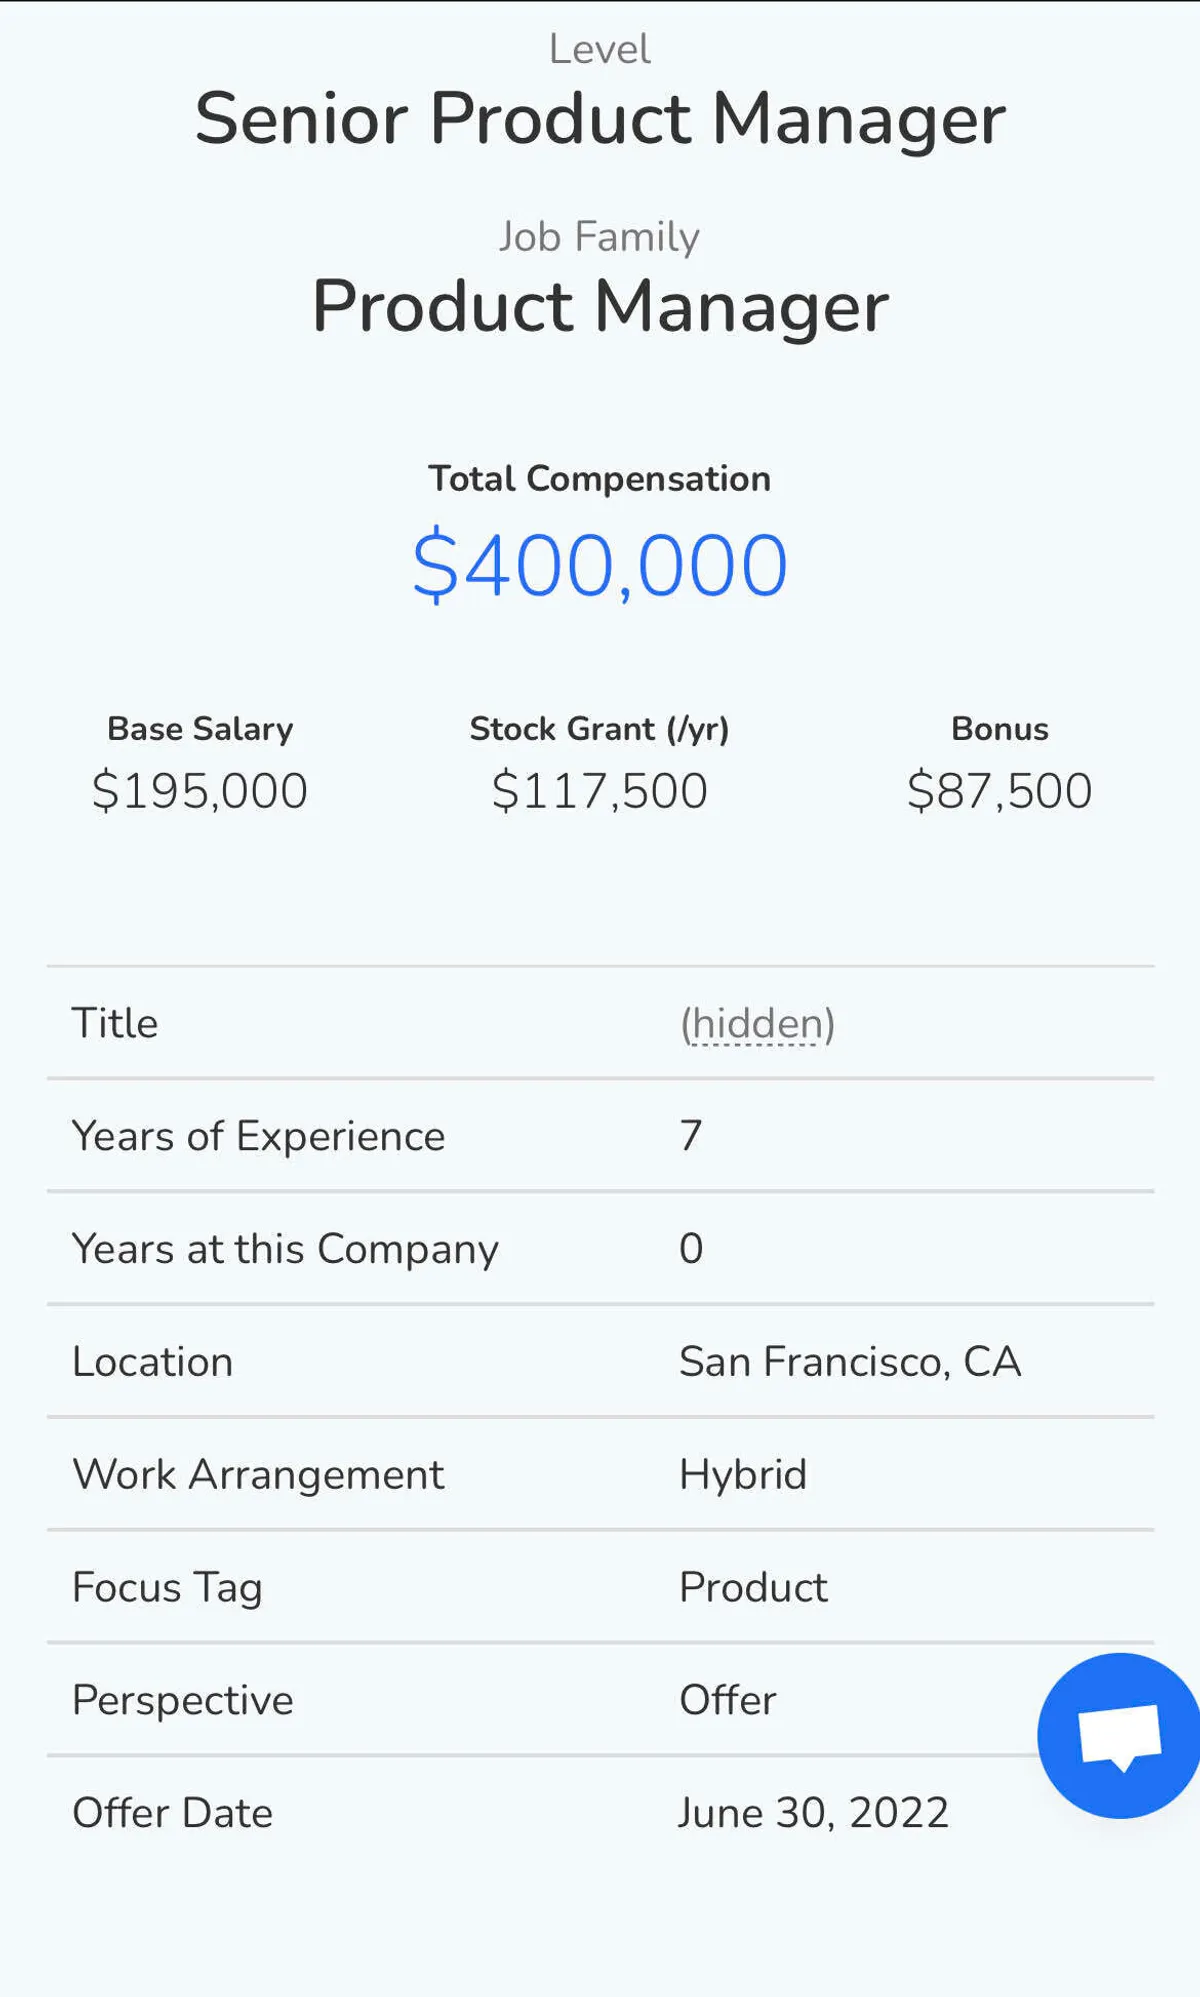Image resolution: width=1200 pixels, height=1997 pixels.
Task: Select the $87,500 bonus value
Action: click(x=1000, y=791)
